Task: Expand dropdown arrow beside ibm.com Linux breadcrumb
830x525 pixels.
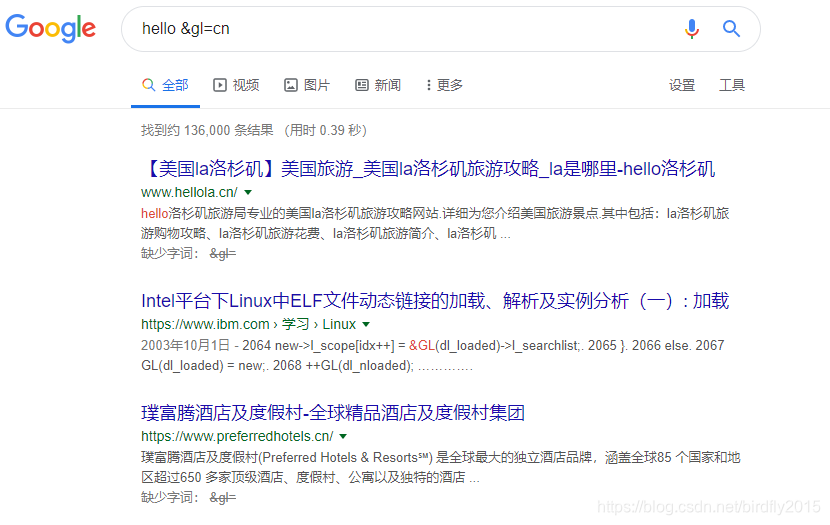Action: coord(366,324)
